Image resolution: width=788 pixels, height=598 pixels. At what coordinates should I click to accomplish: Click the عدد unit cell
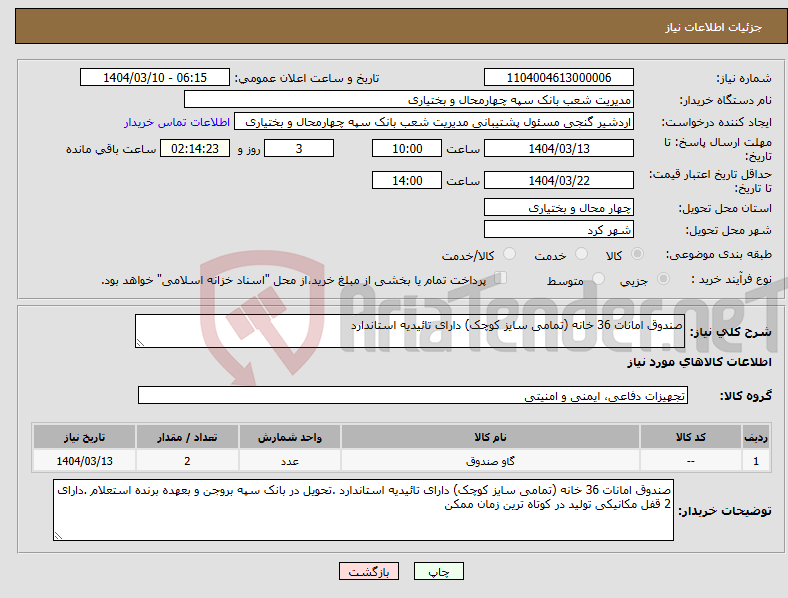[290, 461]
